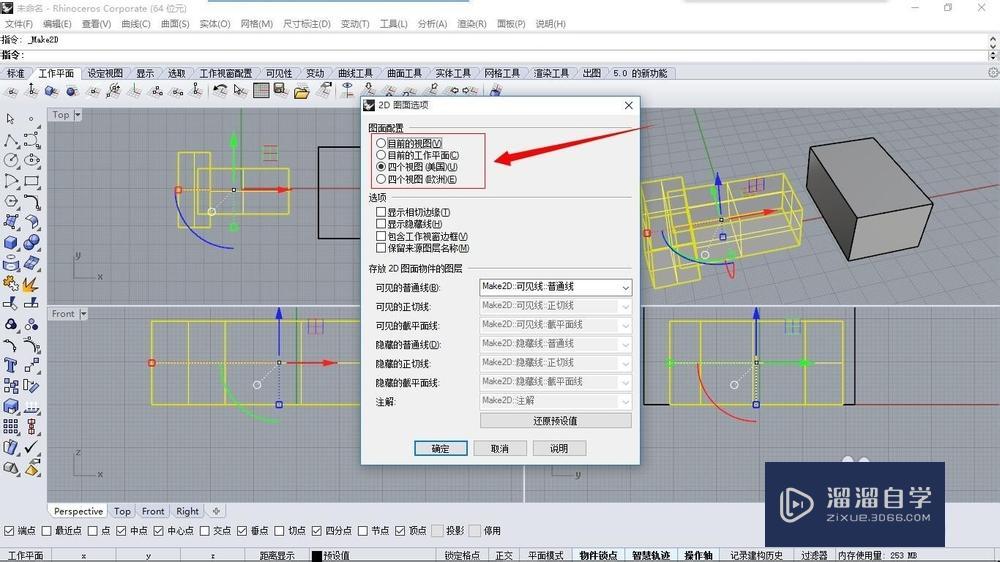Select 四个视图 (欧洲) radio option
The height and width of the screenshot is (562, 1000).
tap(381, 179)
